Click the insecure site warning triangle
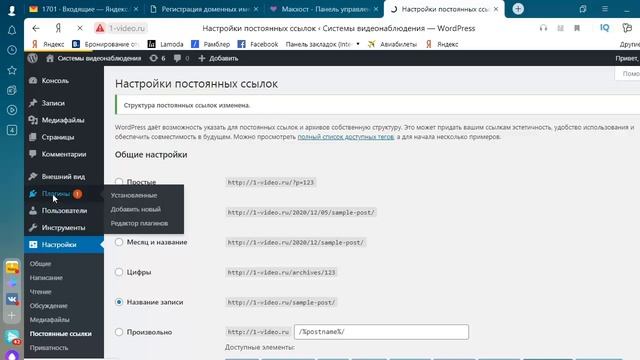 100,28
